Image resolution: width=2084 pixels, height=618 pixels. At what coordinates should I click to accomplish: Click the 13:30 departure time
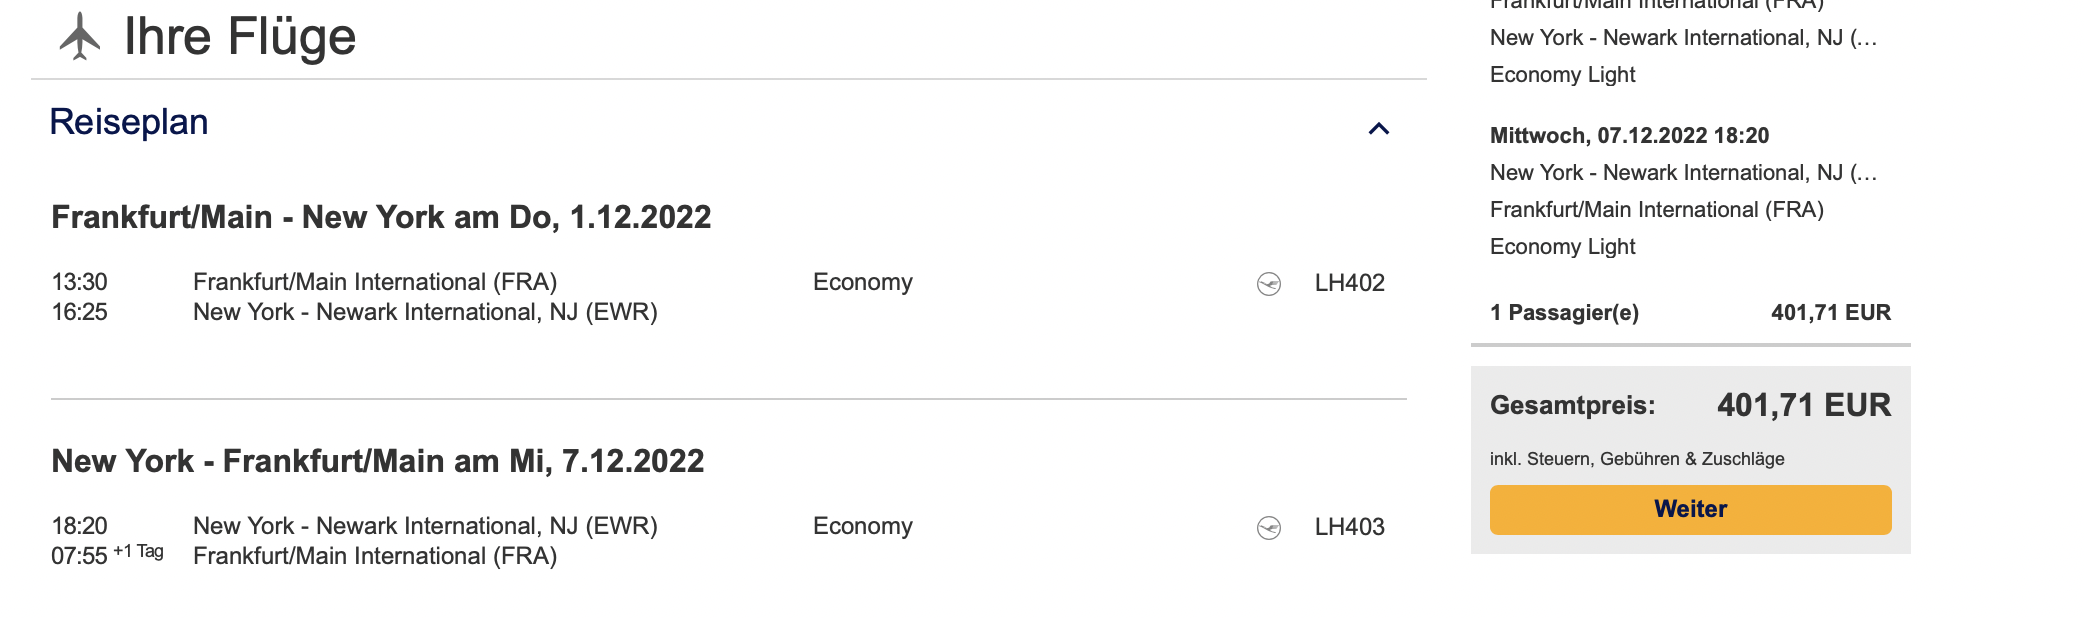[80, 282]
